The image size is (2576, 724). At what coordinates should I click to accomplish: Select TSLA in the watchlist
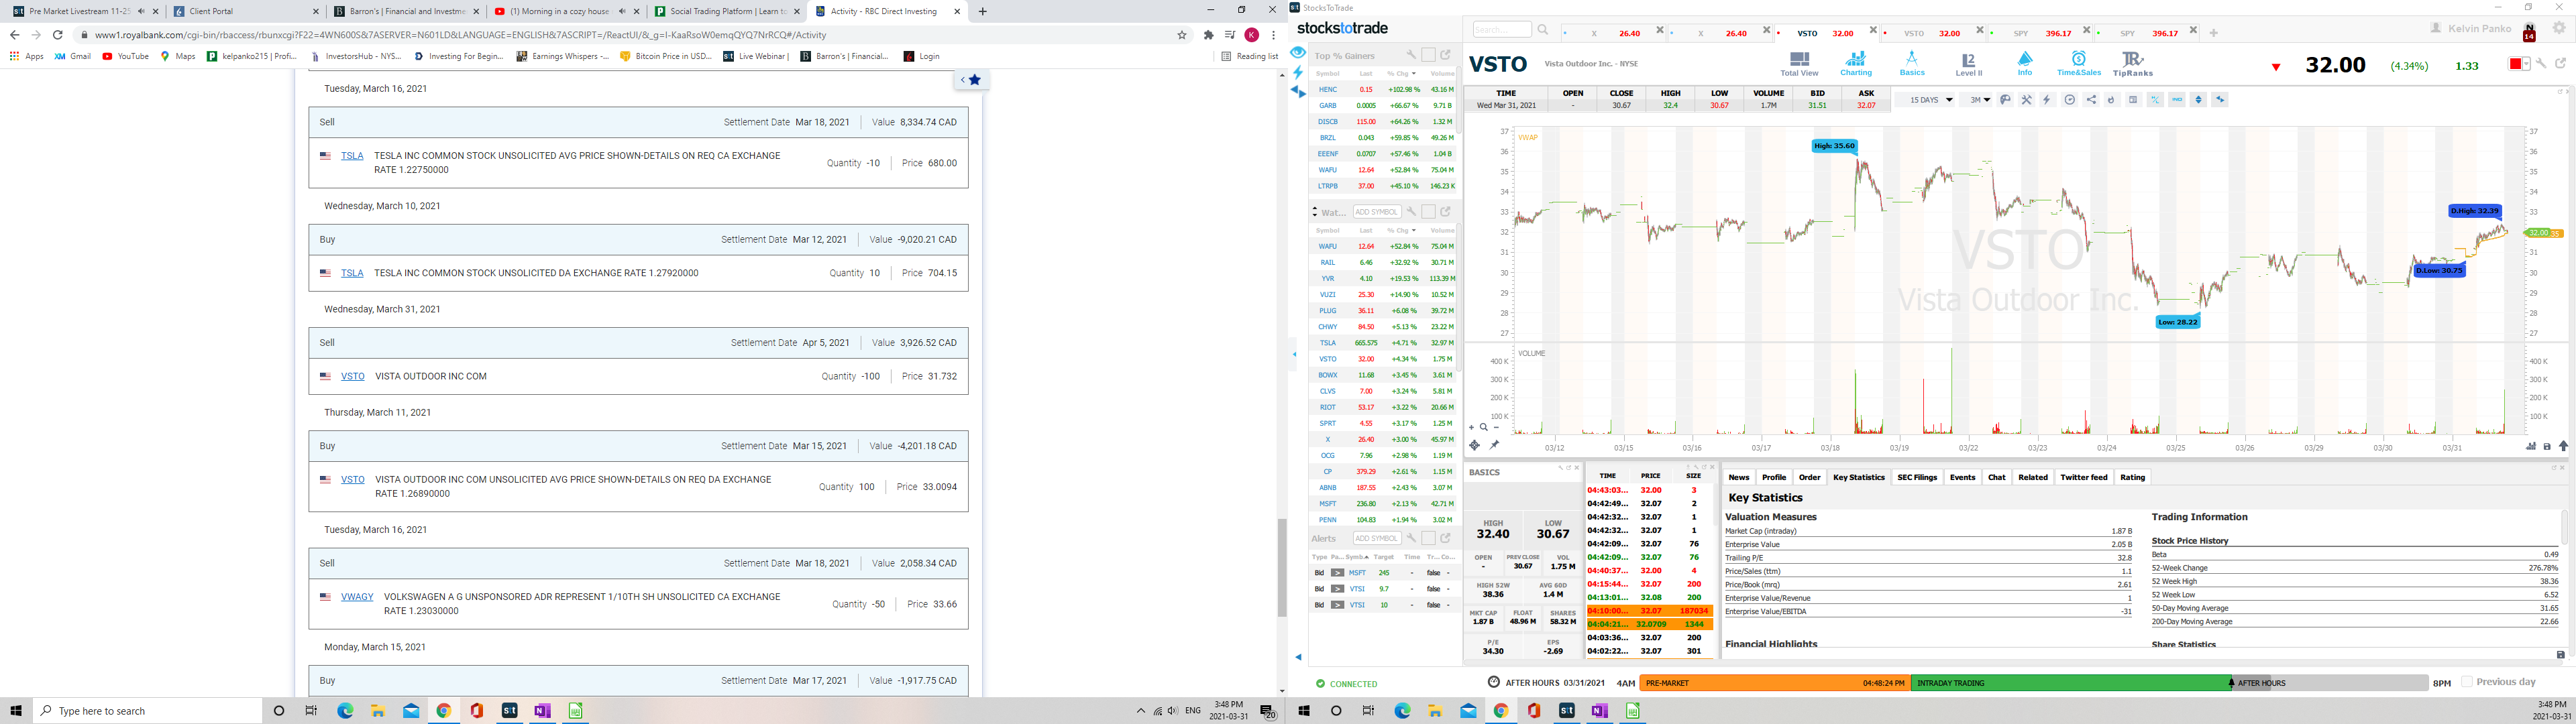(1327, 343)
